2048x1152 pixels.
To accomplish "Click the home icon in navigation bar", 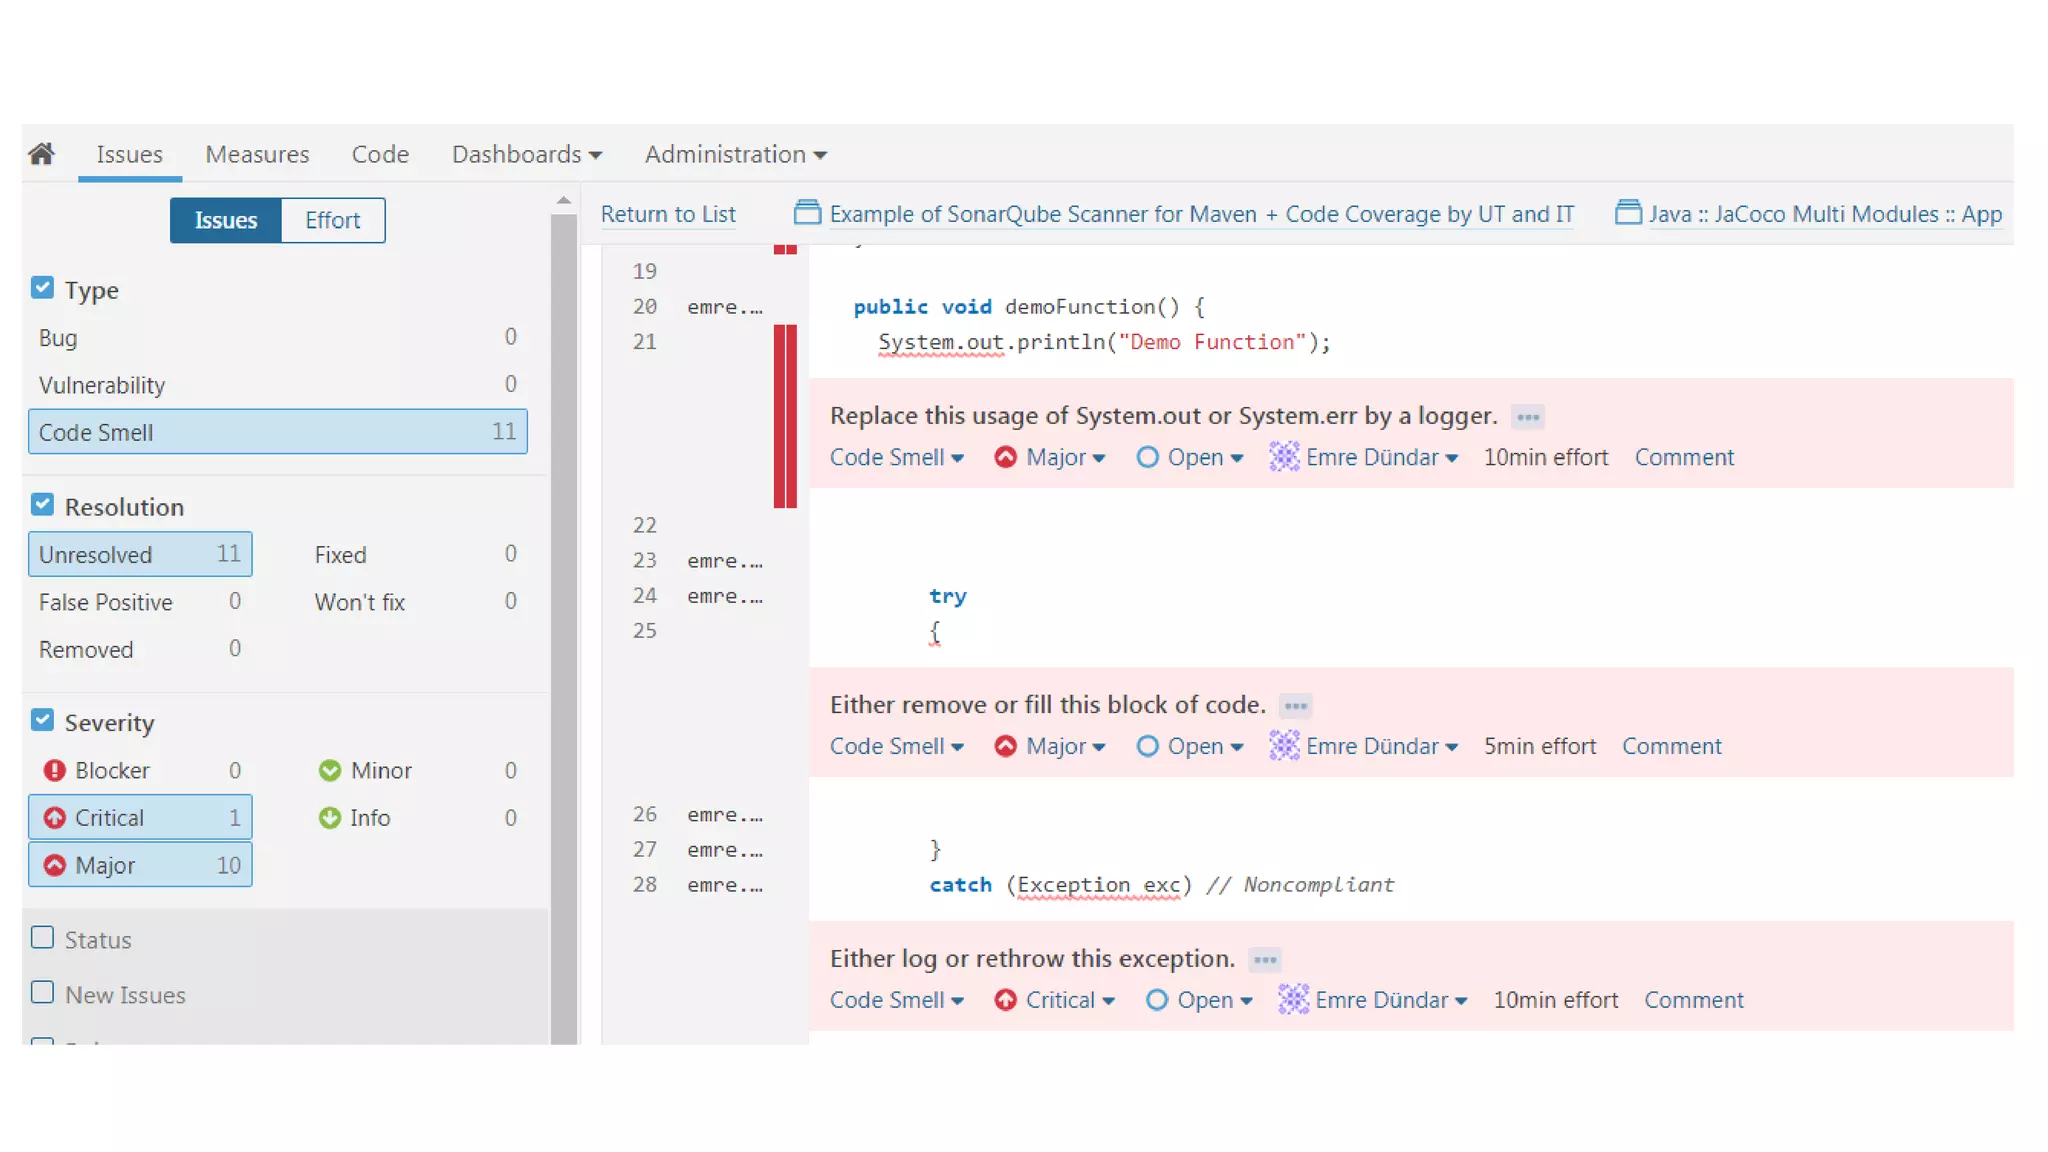I will (41, 154).
